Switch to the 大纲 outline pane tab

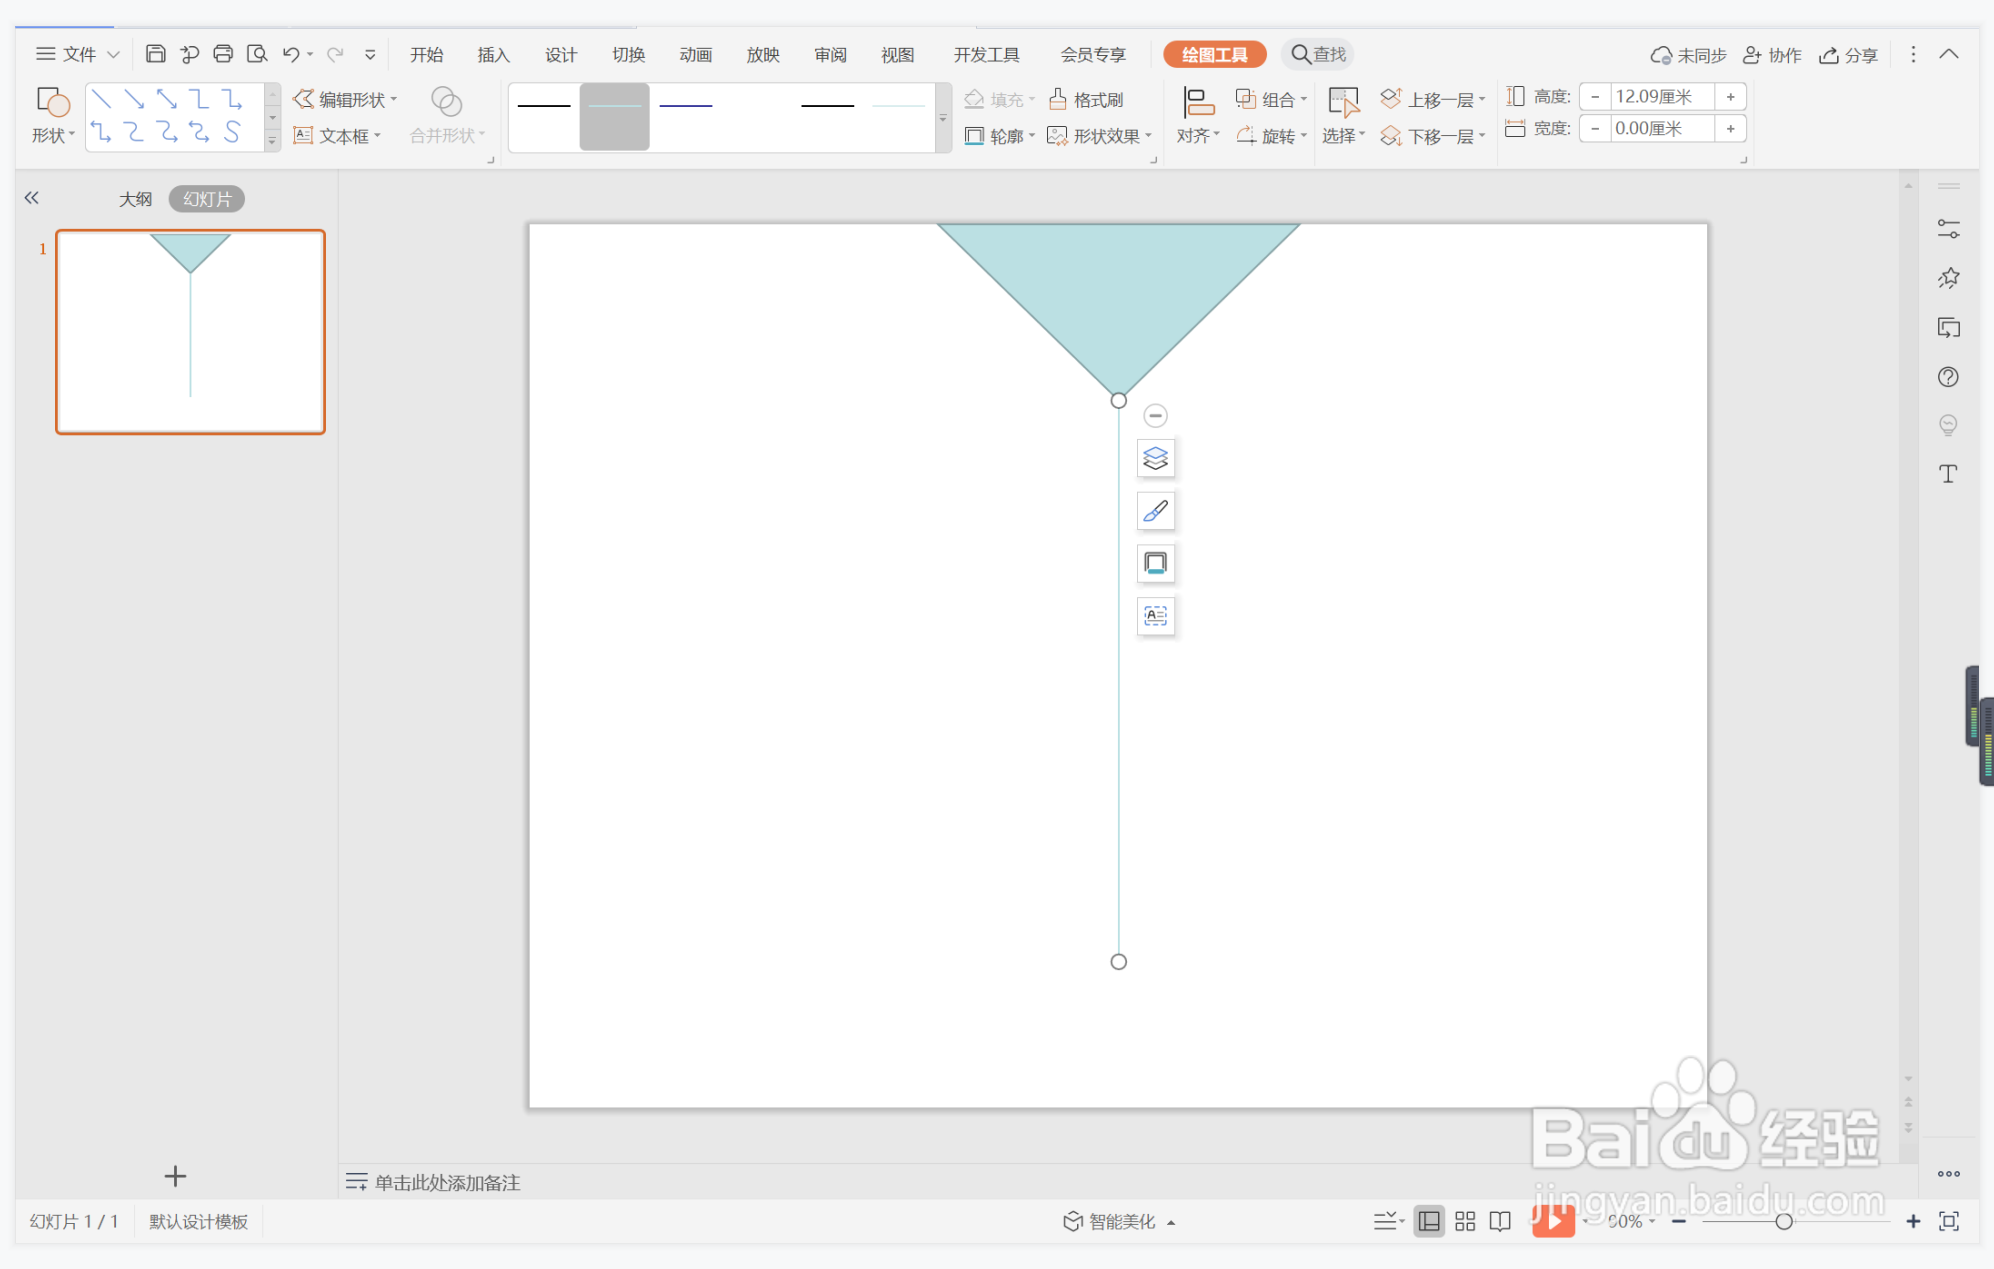pyautogui.click(x=135, y=199)
